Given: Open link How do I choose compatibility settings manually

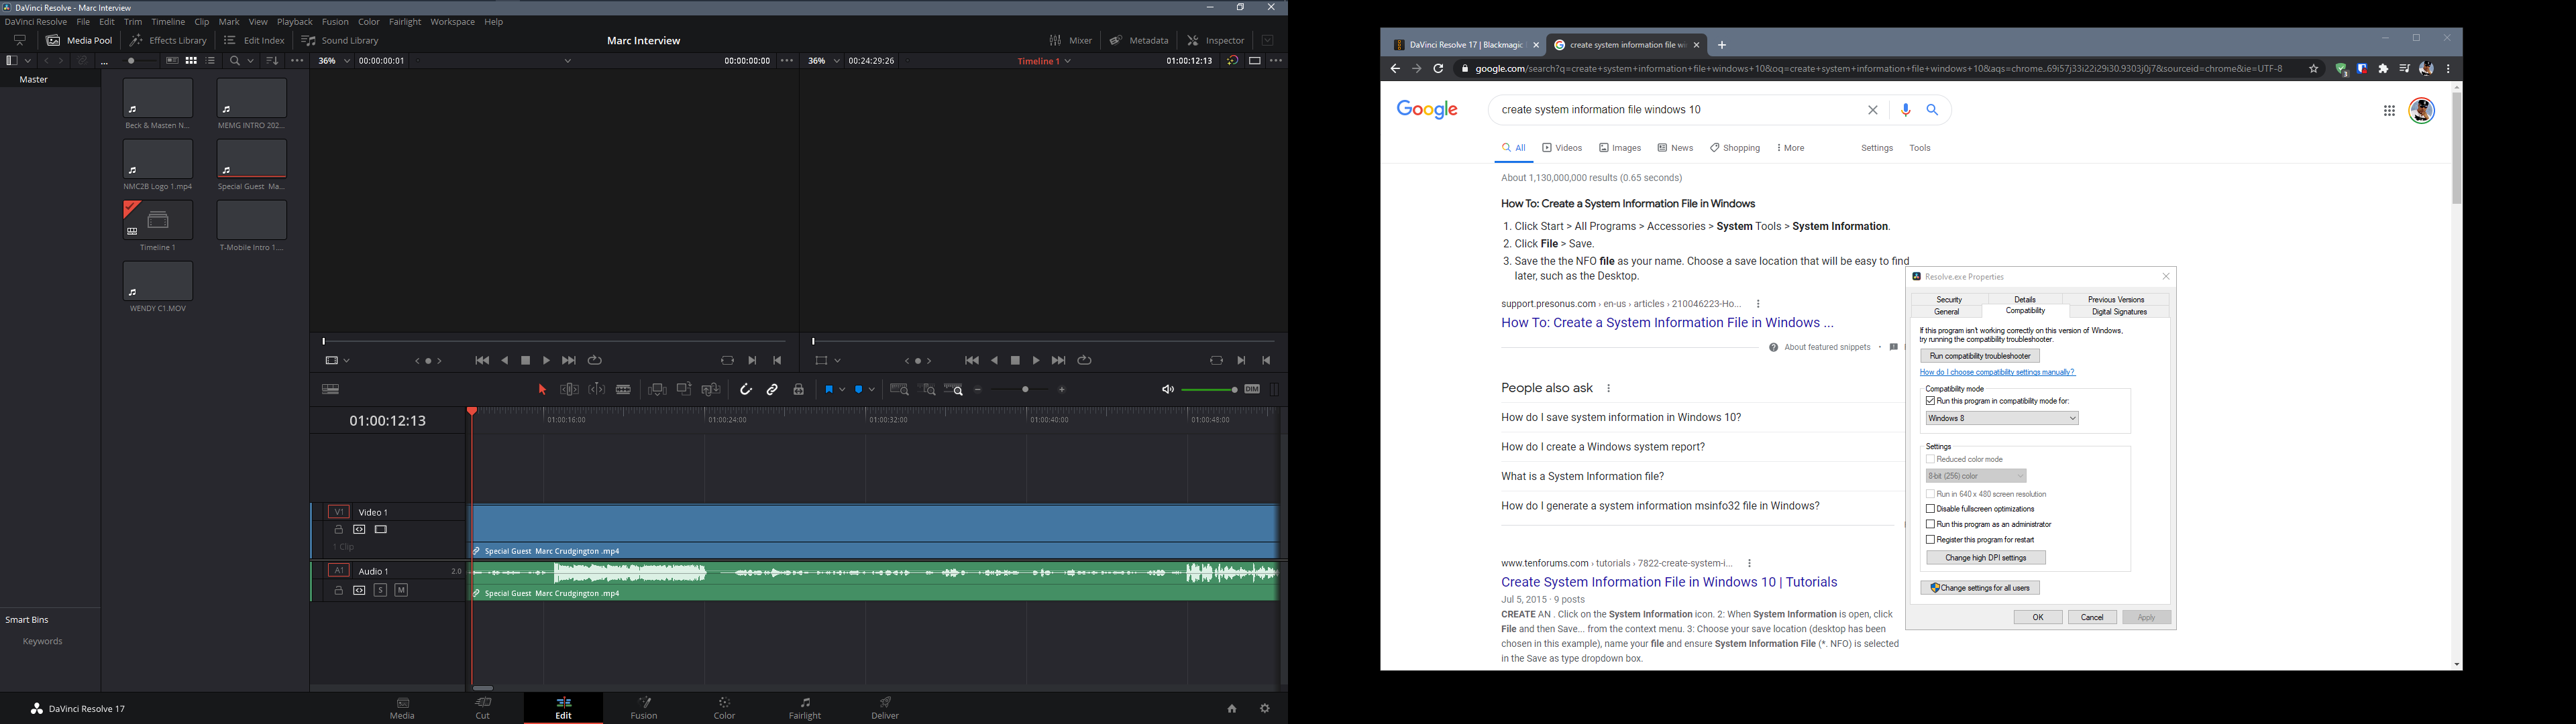Looking at the screenshot, I should [x=1998, y=372].
